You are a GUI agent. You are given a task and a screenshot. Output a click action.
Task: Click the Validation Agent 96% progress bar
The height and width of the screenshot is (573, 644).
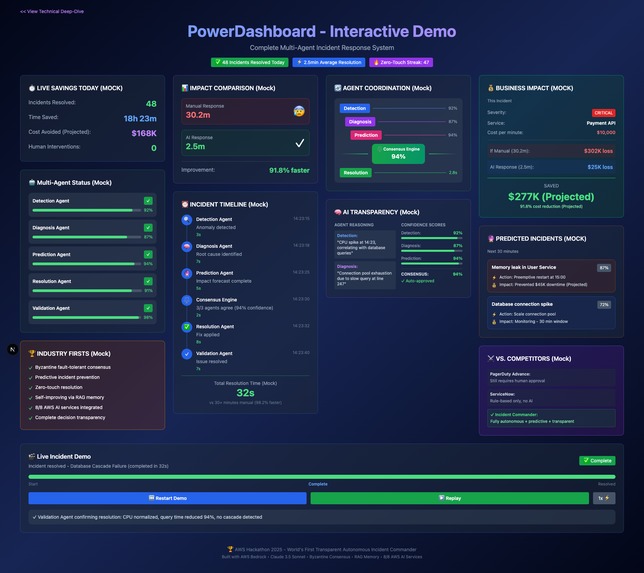[86, 318]
